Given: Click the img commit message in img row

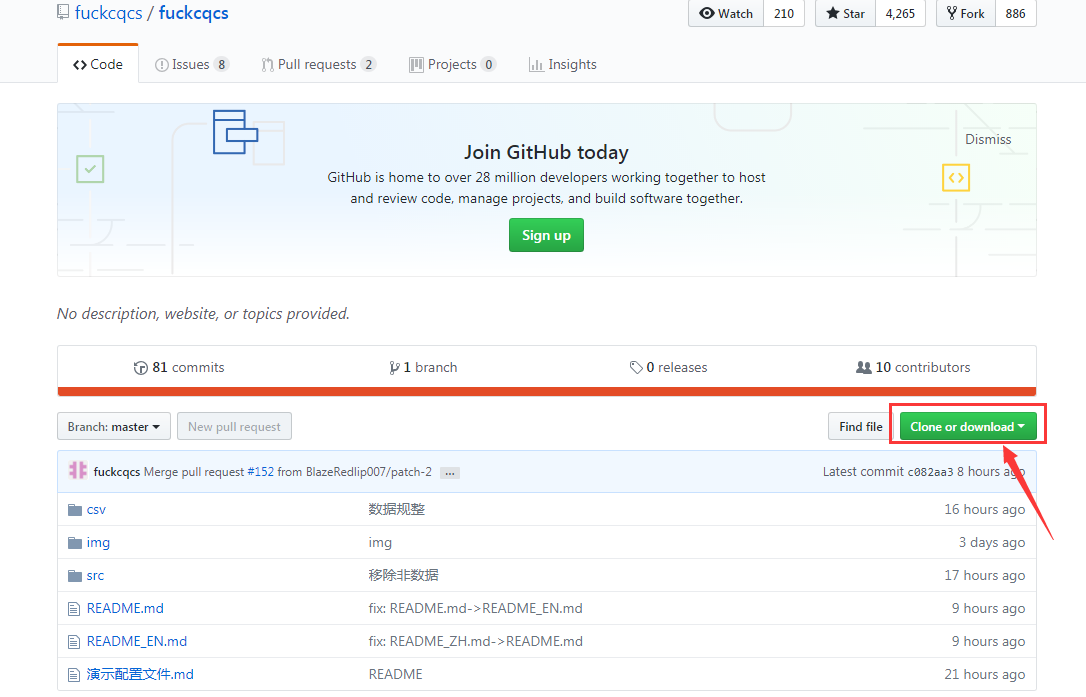Looking at the screenshot, I should coord(380,542).
